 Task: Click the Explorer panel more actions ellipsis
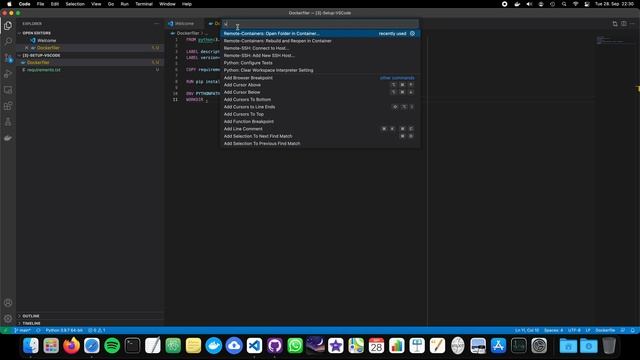(156, 24)
